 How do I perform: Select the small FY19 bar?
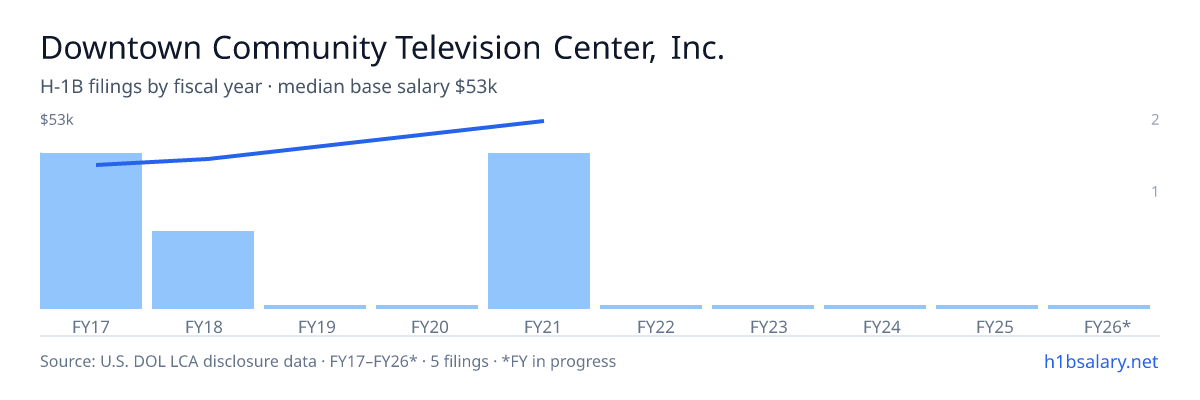tap(315, 307)
